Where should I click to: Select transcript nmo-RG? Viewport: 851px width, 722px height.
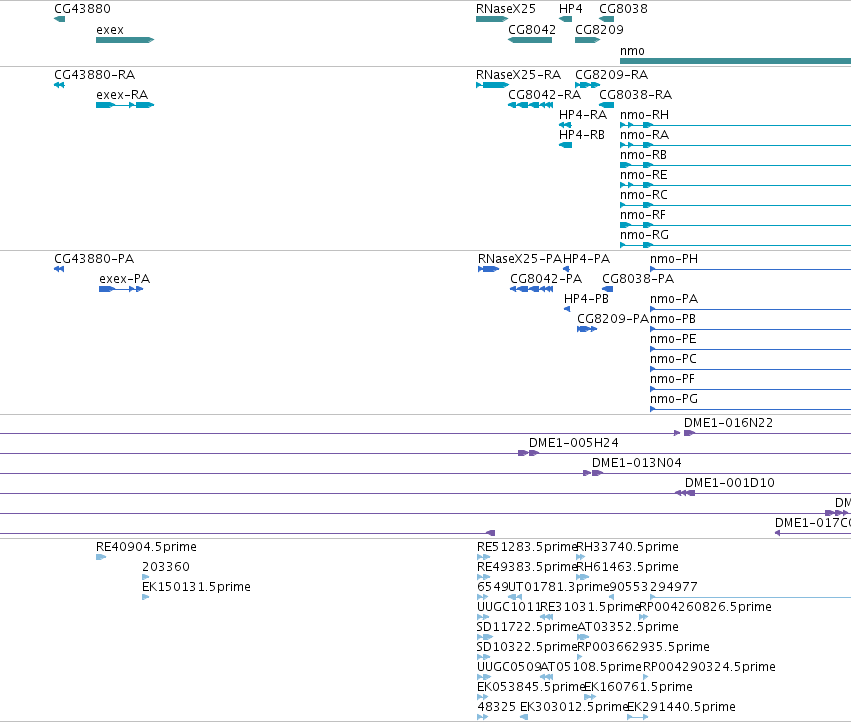coord(644,235)
